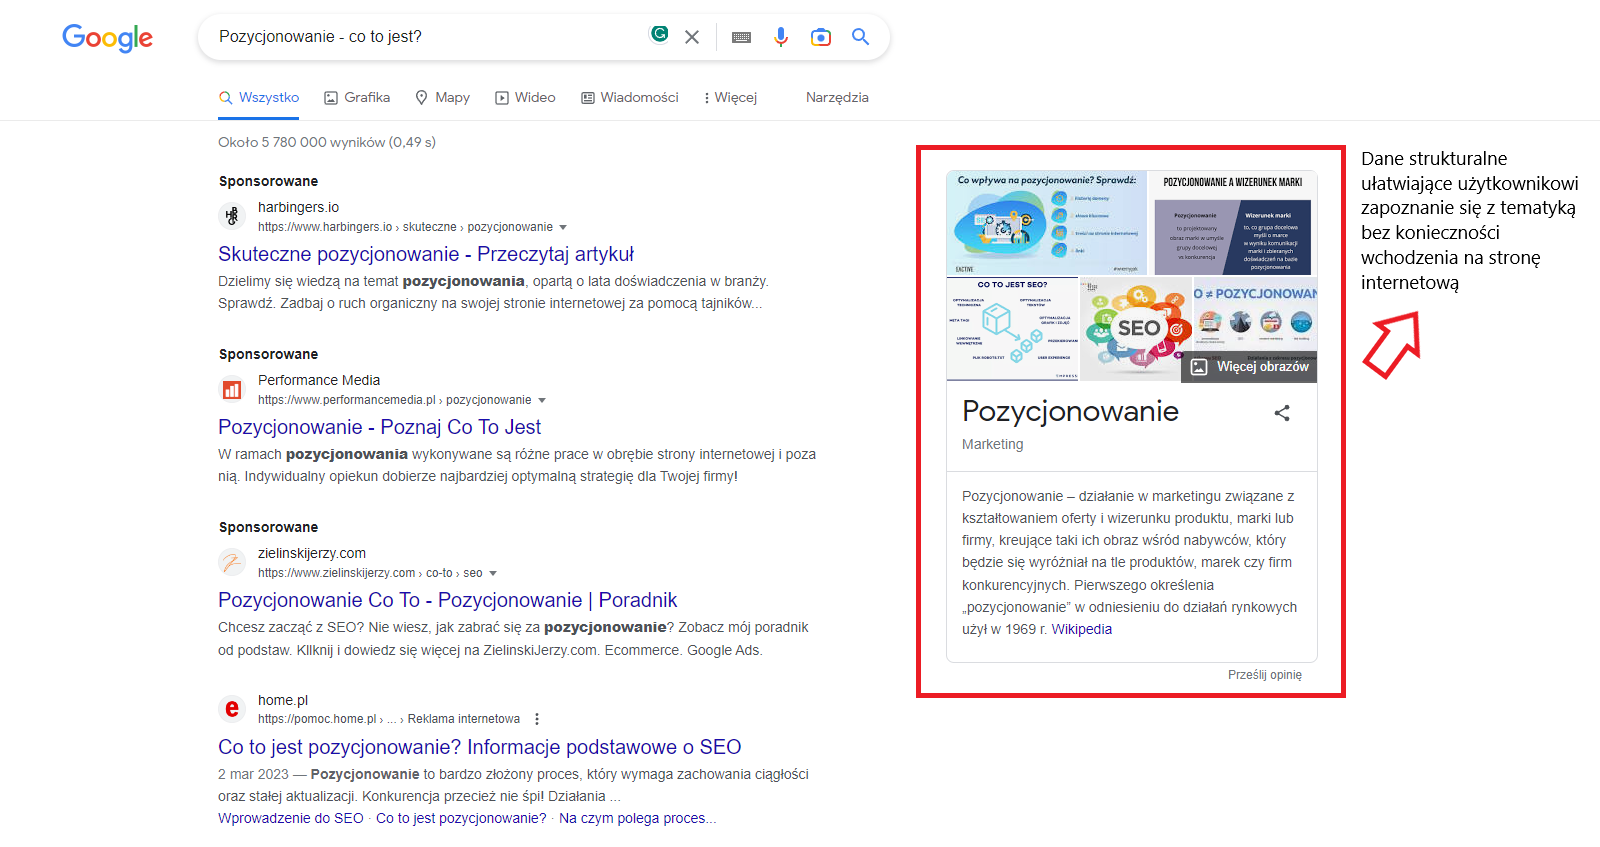This screenshot has height=847, width=1600.
Task: Start voice search with microphone icon
Action: click(x=781, y=37)
